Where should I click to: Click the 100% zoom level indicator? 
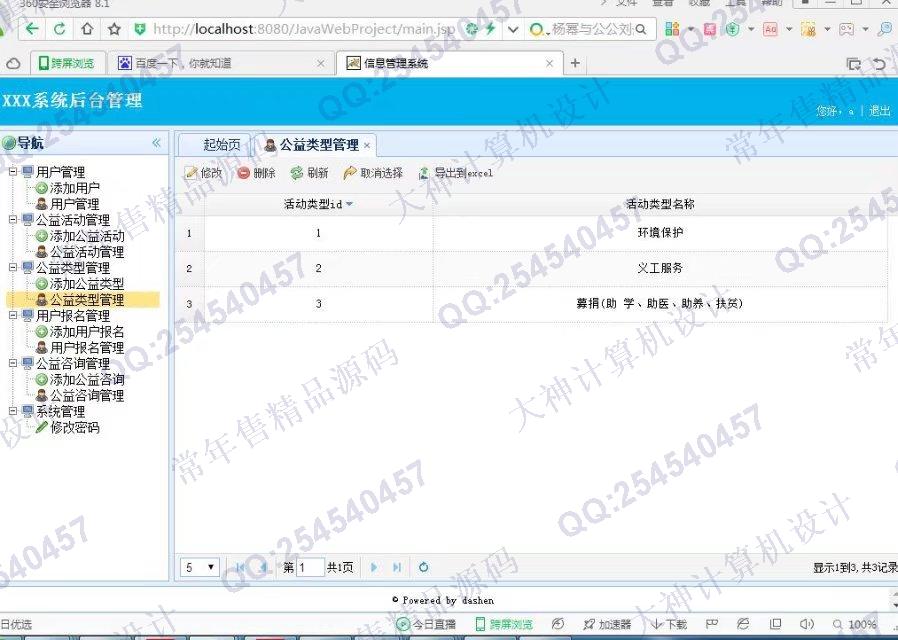click(854, 624)
